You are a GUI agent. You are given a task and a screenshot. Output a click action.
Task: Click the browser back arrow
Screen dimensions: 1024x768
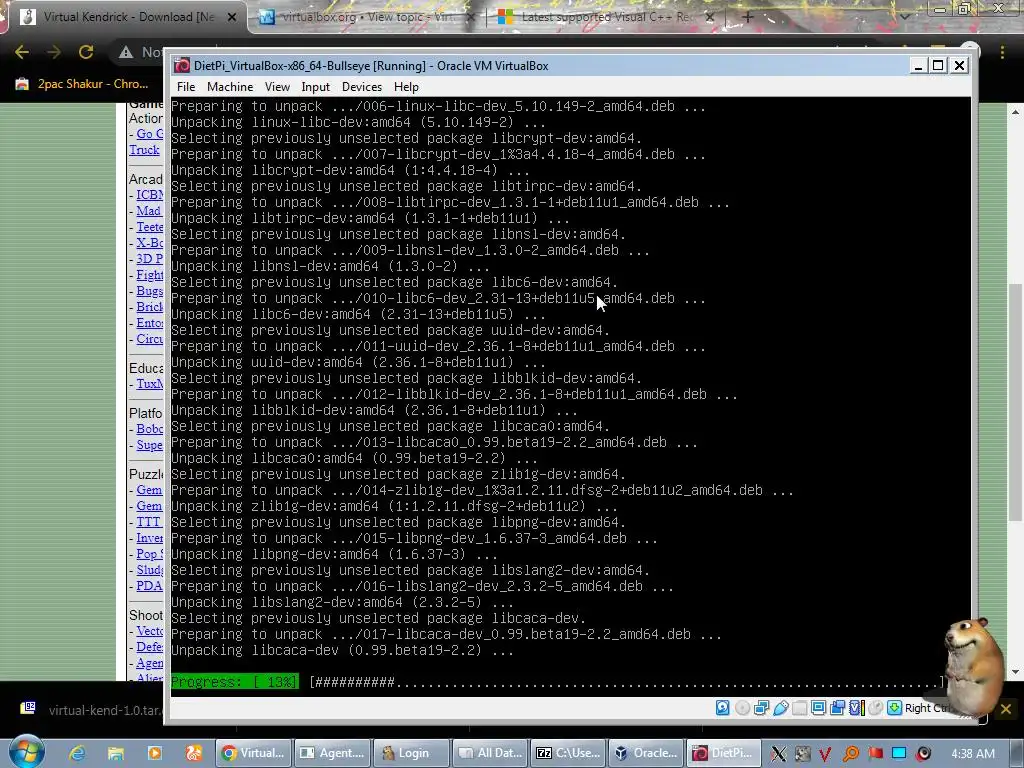(x=22, y=52)
